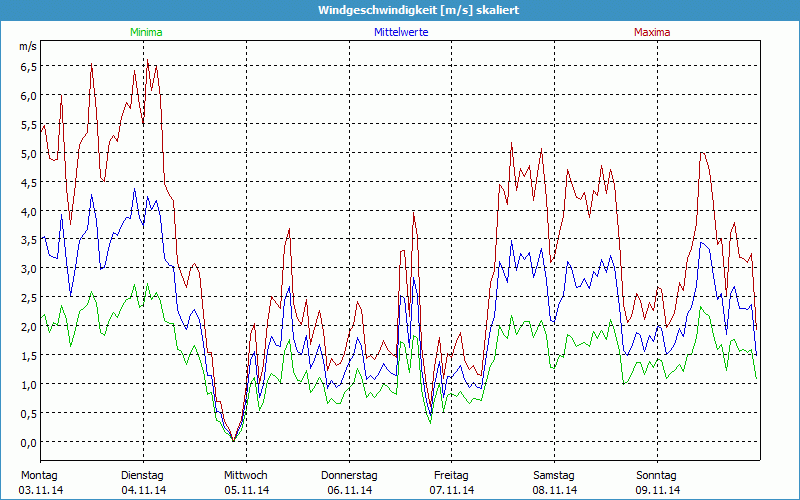This screenshot has width=800, height=500.
Task: Click the 'Donnerstag' day label
Action: pos(349,476)
